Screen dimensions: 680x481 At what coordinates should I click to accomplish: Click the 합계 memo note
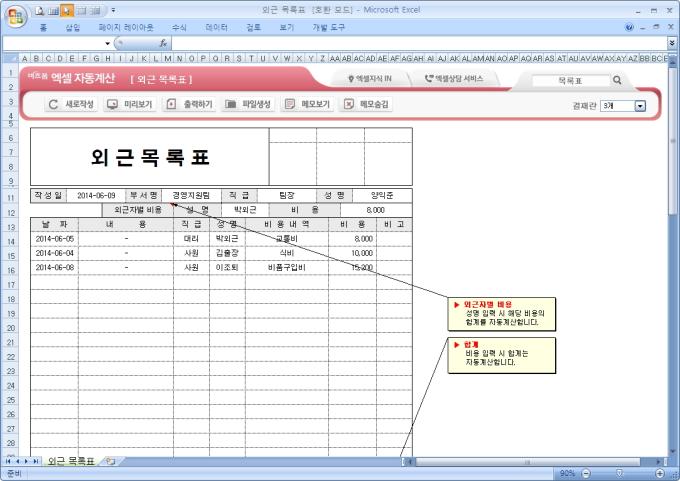[x=501, y=355]
